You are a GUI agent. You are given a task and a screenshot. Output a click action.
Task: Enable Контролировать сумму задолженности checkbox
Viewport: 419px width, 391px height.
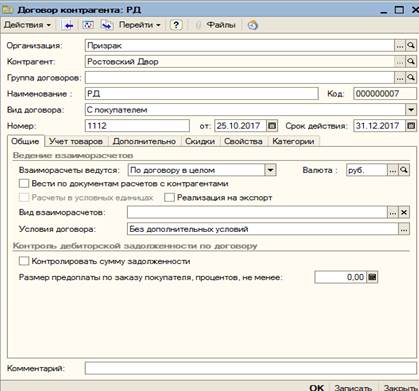coord(24,261)
